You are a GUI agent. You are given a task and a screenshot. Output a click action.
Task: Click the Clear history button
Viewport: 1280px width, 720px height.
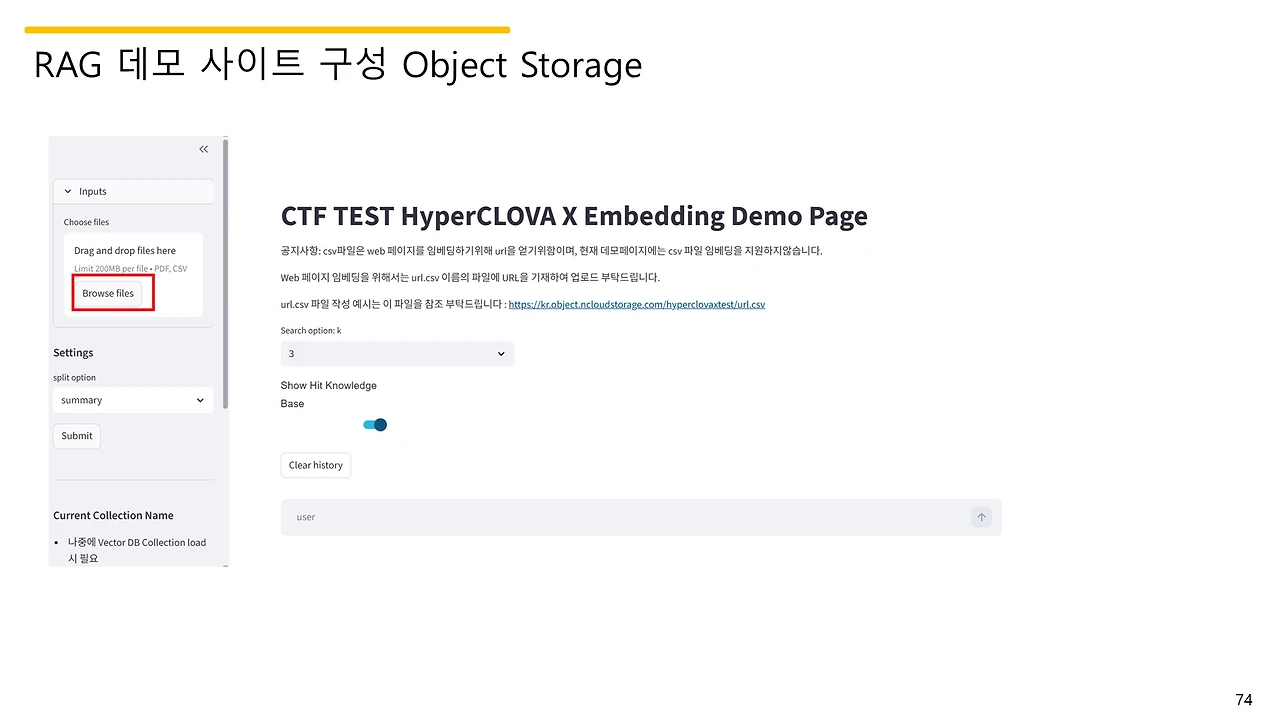point(315,465)
